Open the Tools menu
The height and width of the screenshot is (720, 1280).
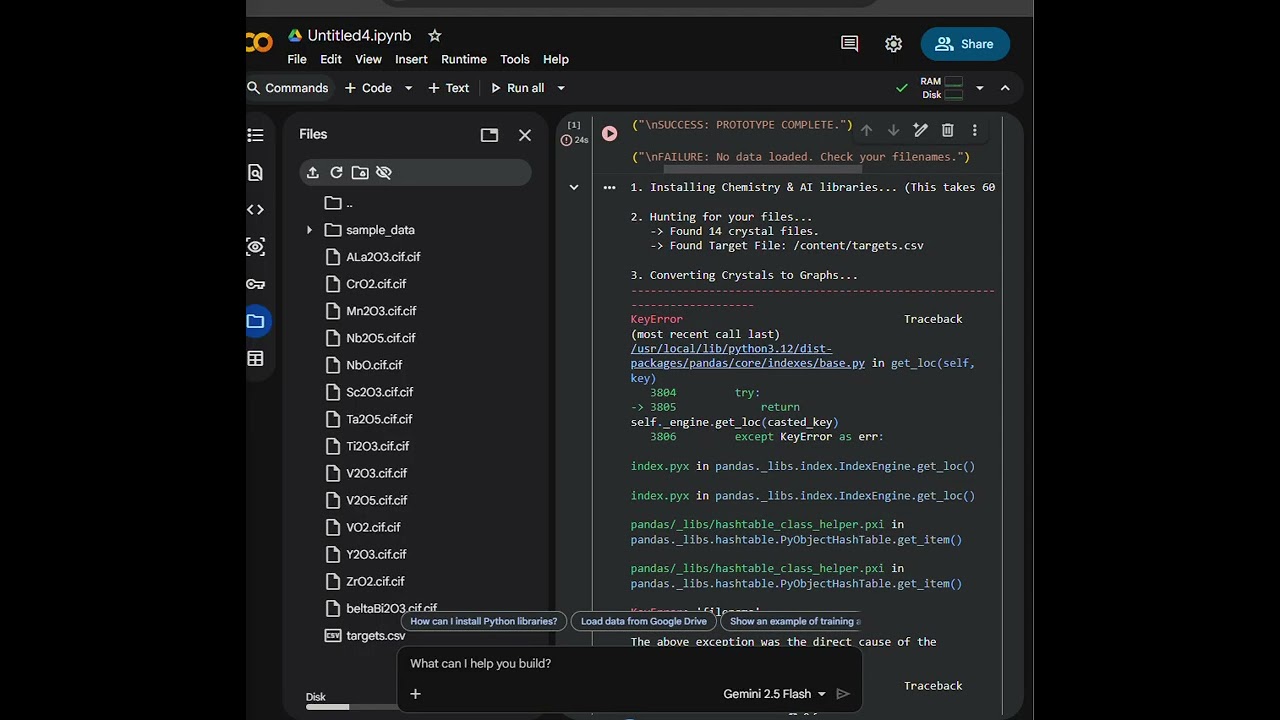point(515,59)
